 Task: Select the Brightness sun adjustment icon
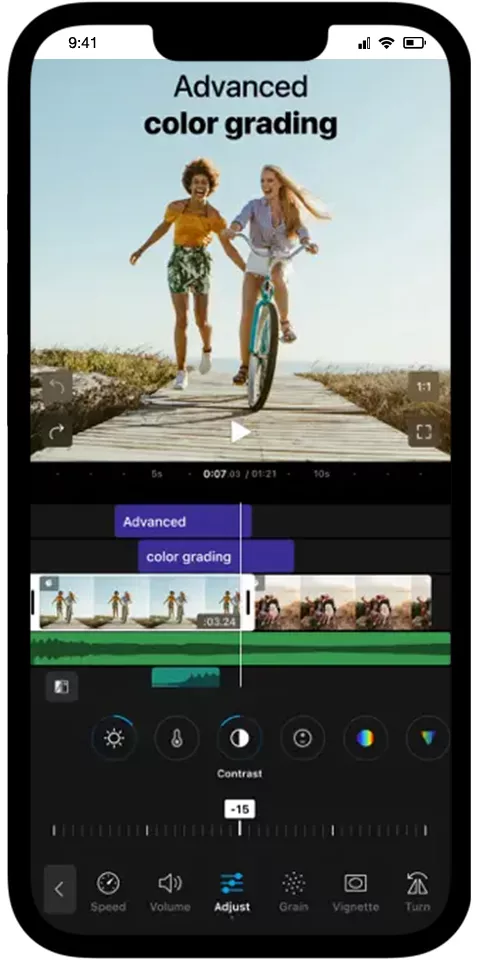114,738
